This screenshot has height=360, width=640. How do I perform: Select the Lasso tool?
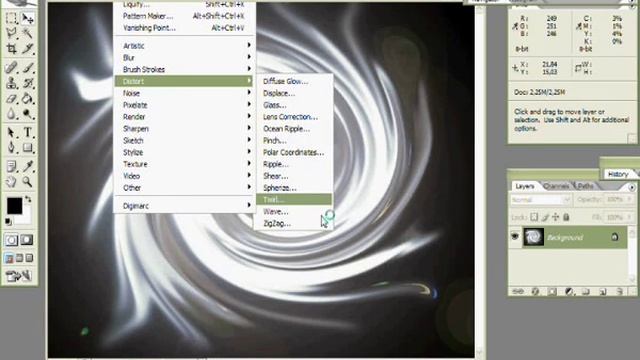(x=11, y=33)
